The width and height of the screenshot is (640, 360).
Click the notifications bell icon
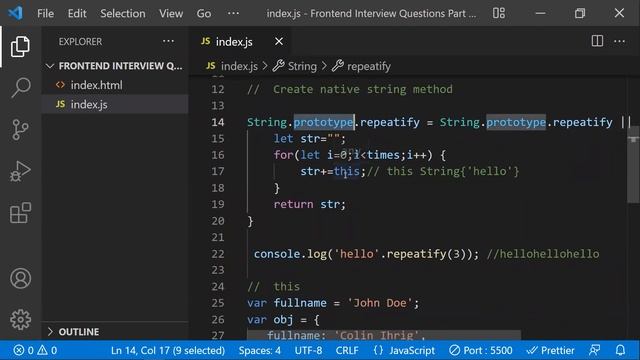(x=620, y=350)
